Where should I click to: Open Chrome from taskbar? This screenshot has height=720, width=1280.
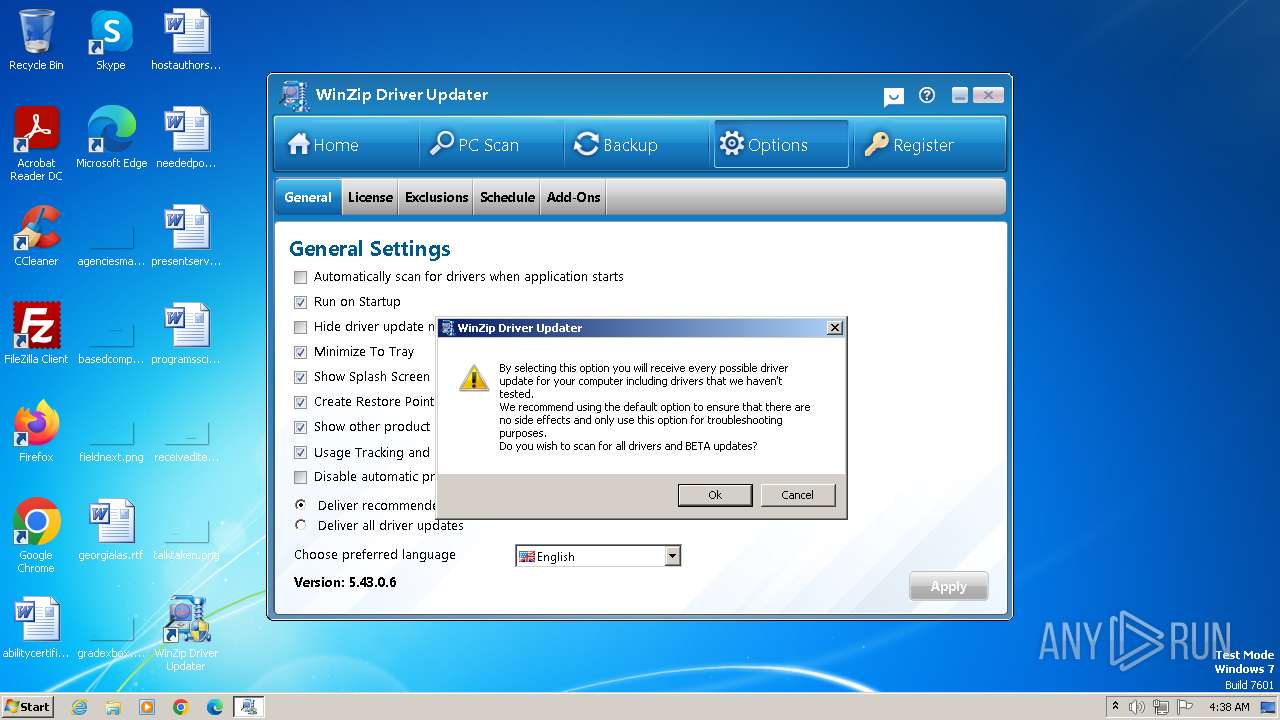coord(181,707)
